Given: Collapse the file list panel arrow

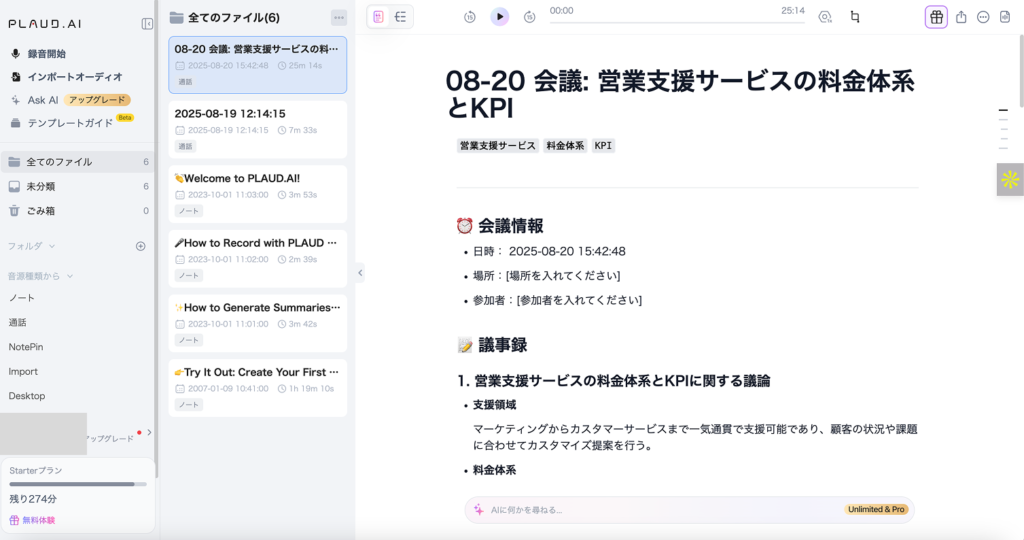Looking at the screenshot, I should point(360,272).
